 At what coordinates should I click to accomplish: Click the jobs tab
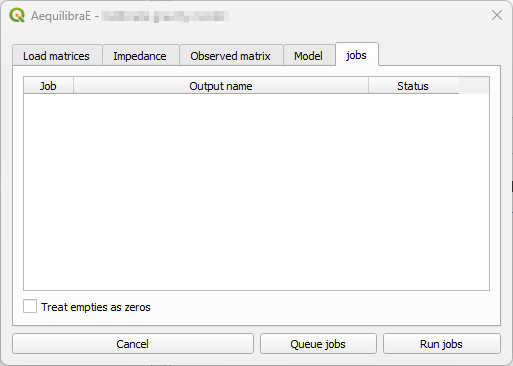tap(357, 54)
